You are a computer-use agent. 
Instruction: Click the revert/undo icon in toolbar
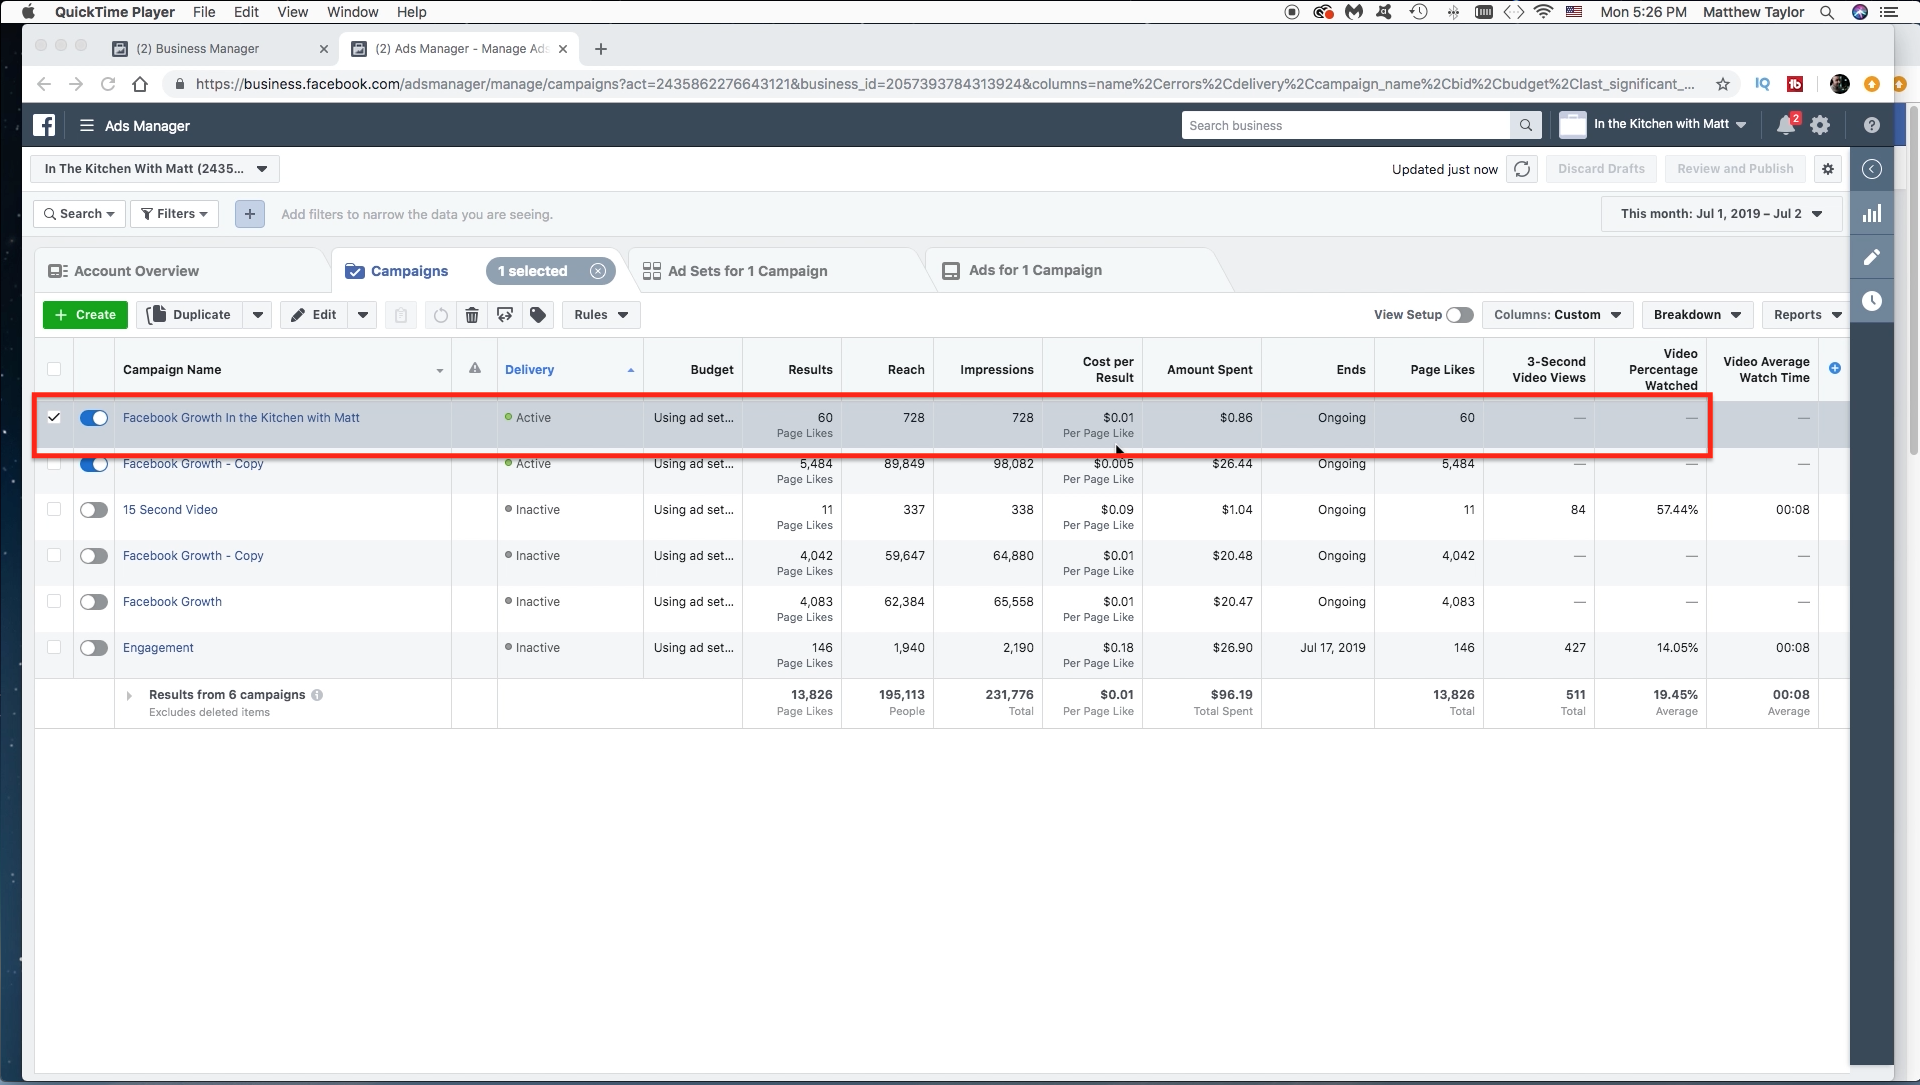(x=440, y=315)
